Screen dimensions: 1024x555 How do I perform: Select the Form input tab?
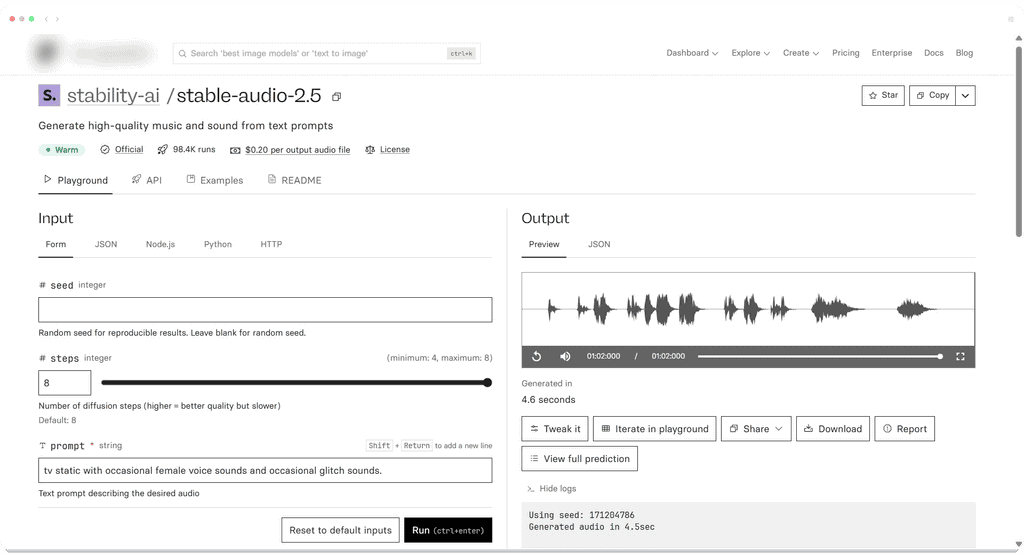pyautogui.click(x=56, y=244)
